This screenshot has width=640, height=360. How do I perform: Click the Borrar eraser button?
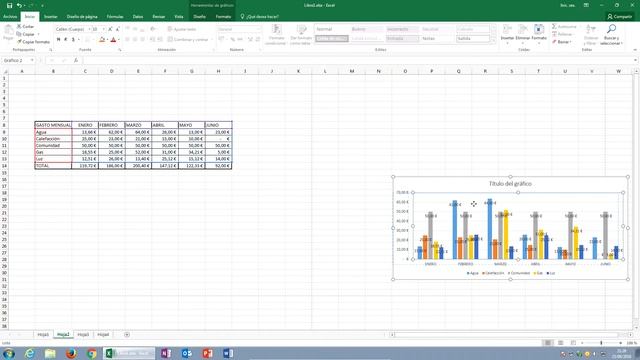[x=562, y=42]
